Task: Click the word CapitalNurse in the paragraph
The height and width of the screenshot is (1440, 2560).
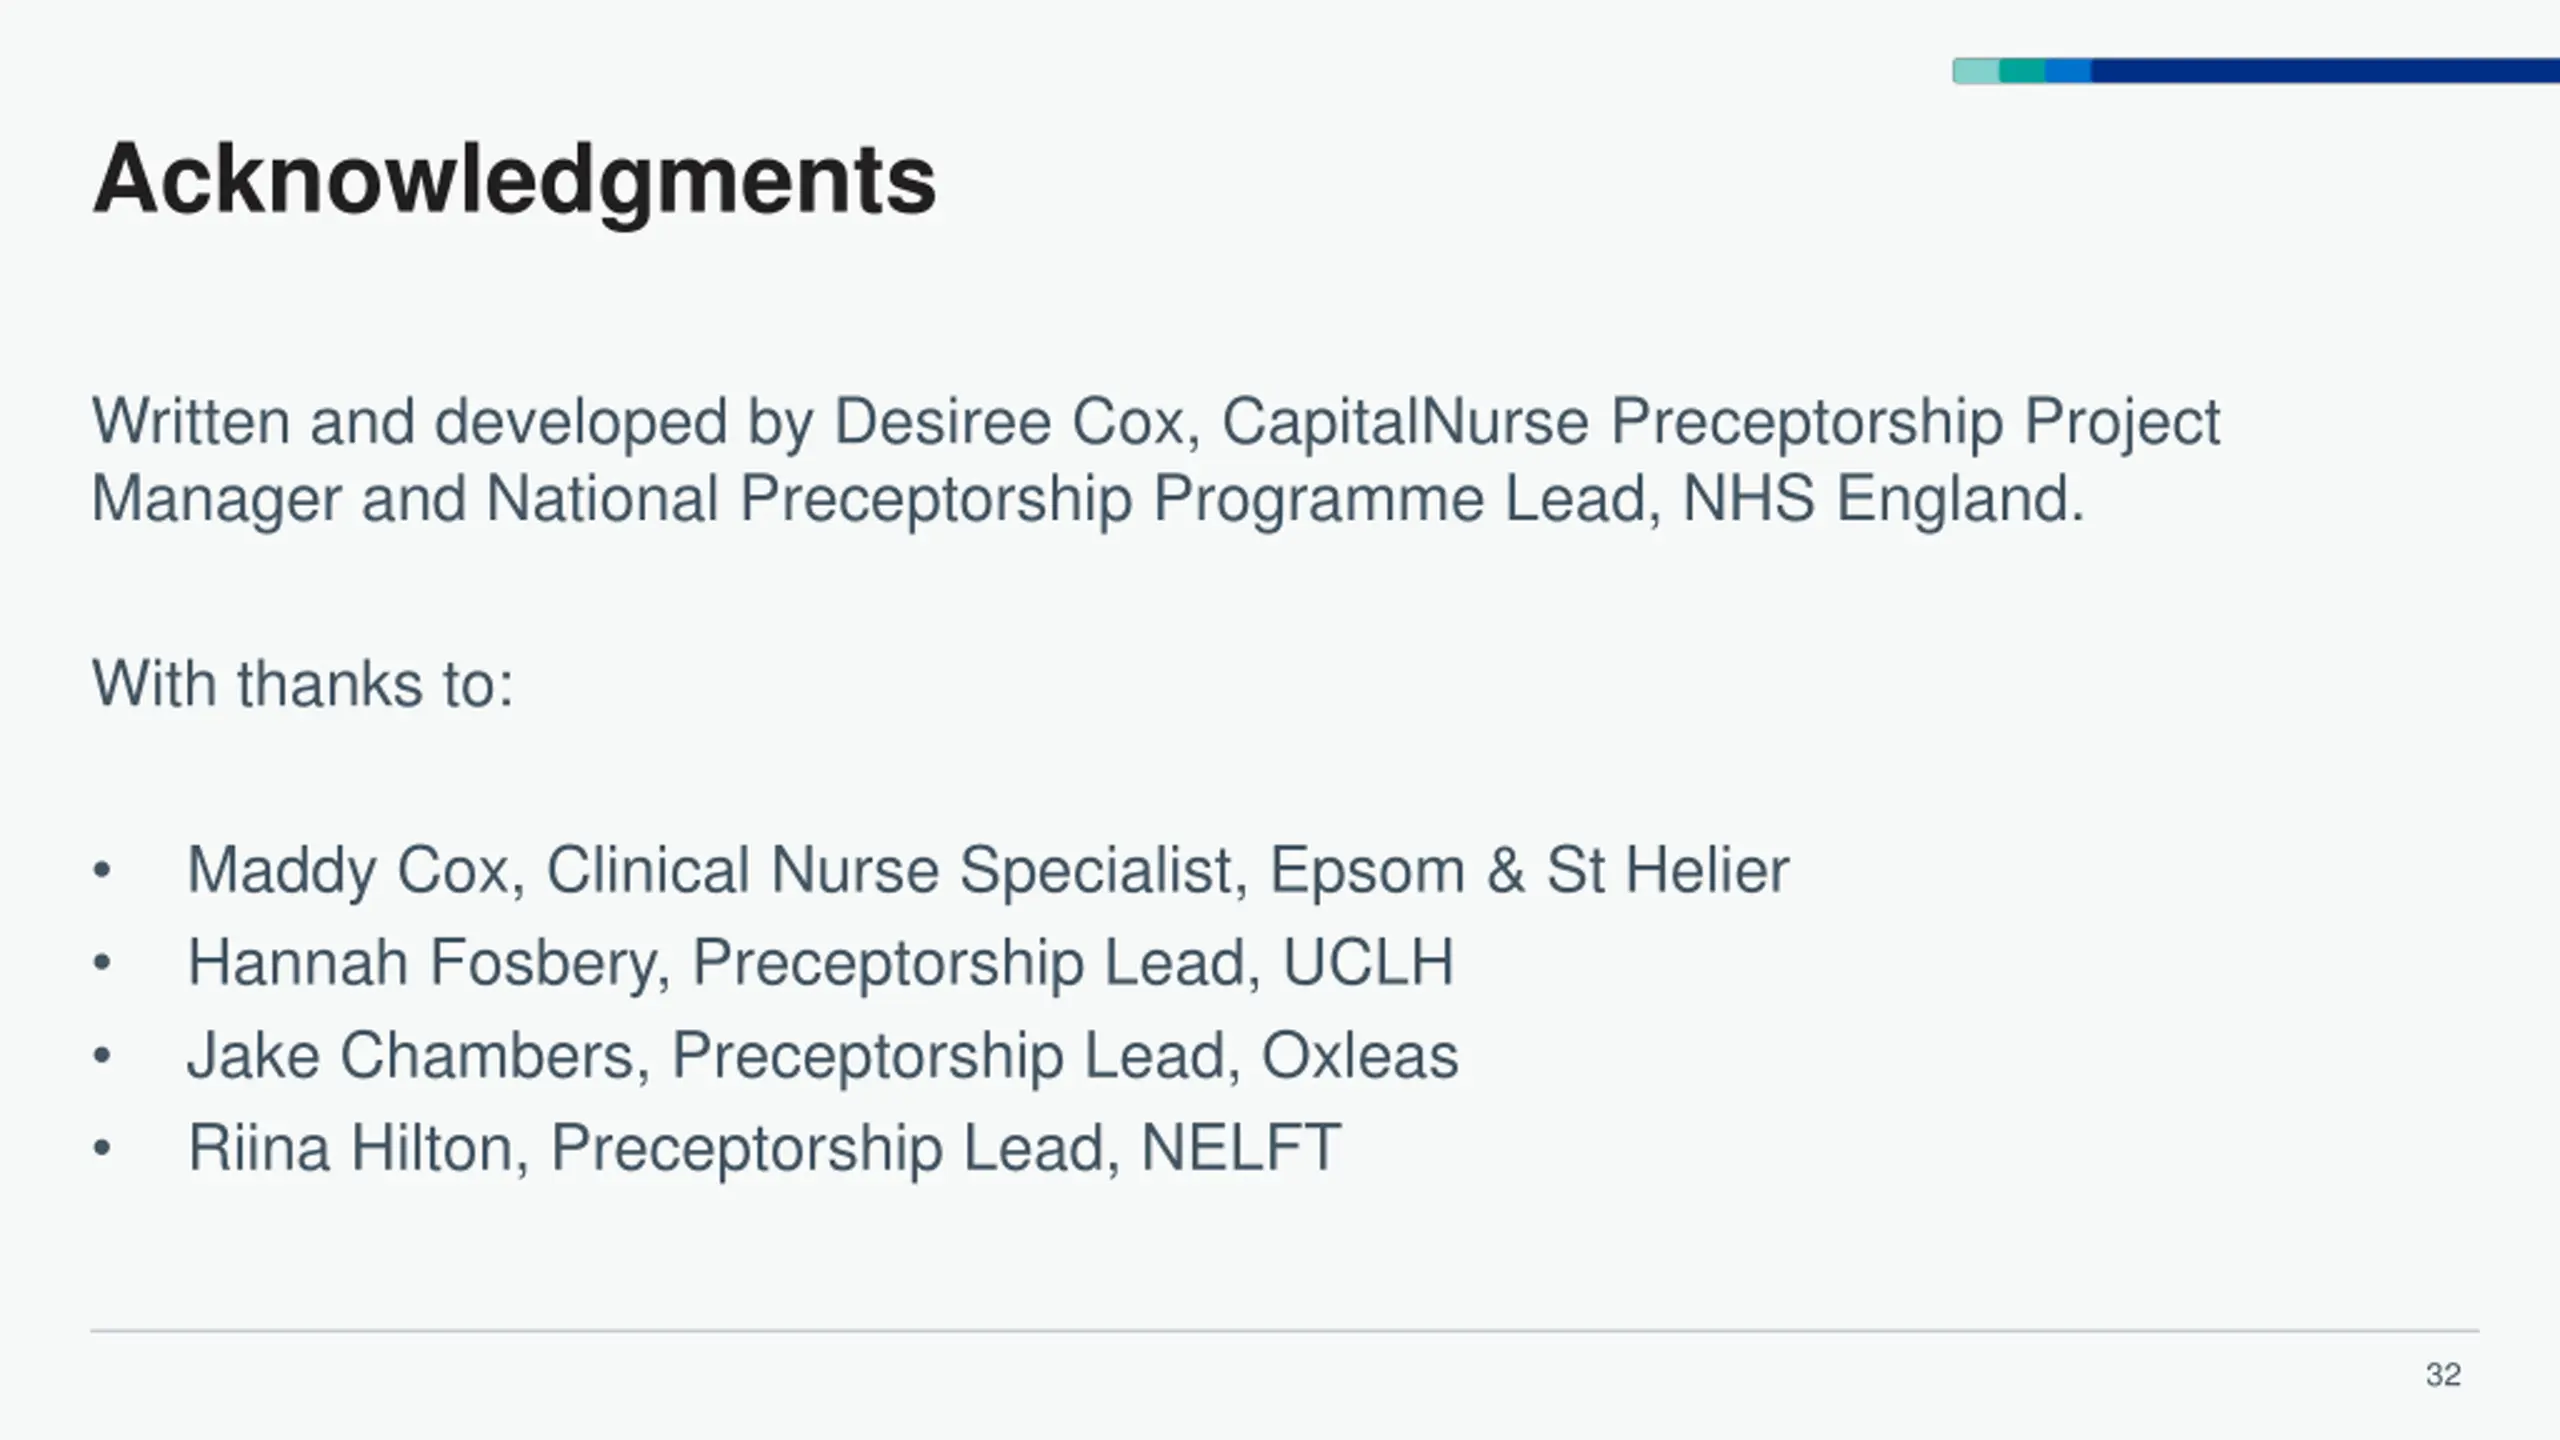Action: click(1405, 421)
